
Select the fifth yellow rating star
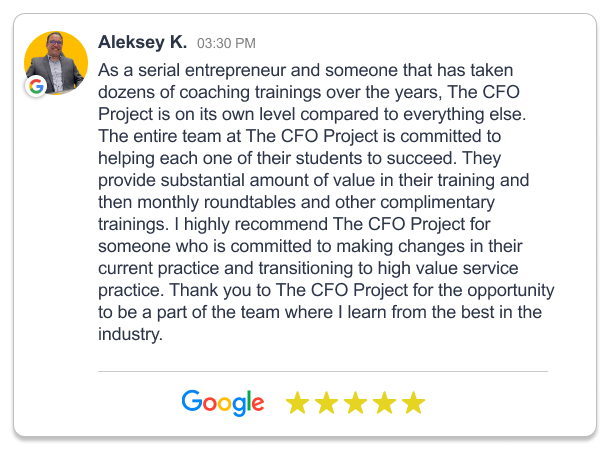point(413,402)
